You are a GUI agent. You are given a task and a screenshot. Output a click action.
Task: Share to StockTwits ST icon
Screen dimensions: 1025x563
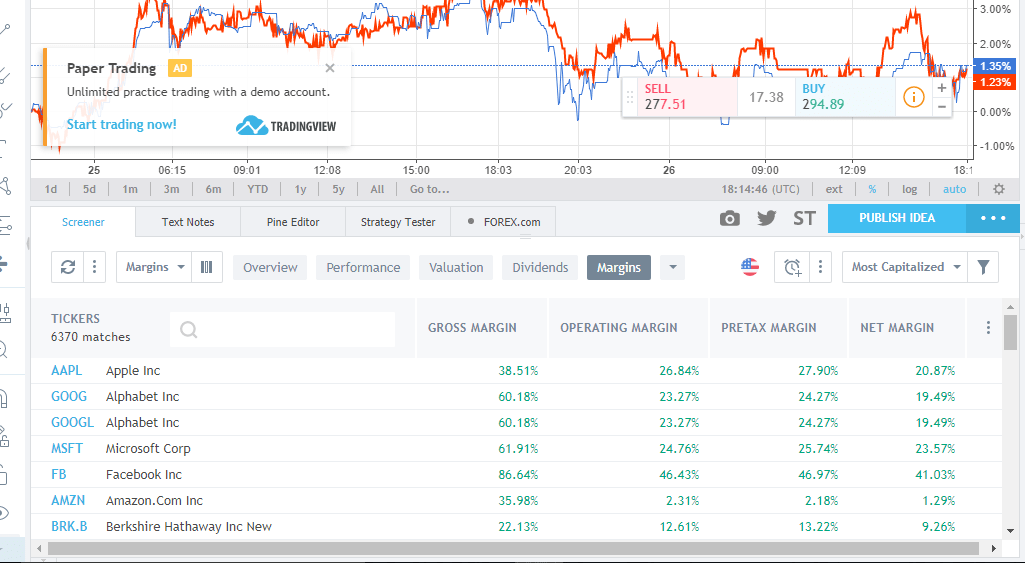tap(804, 218)
